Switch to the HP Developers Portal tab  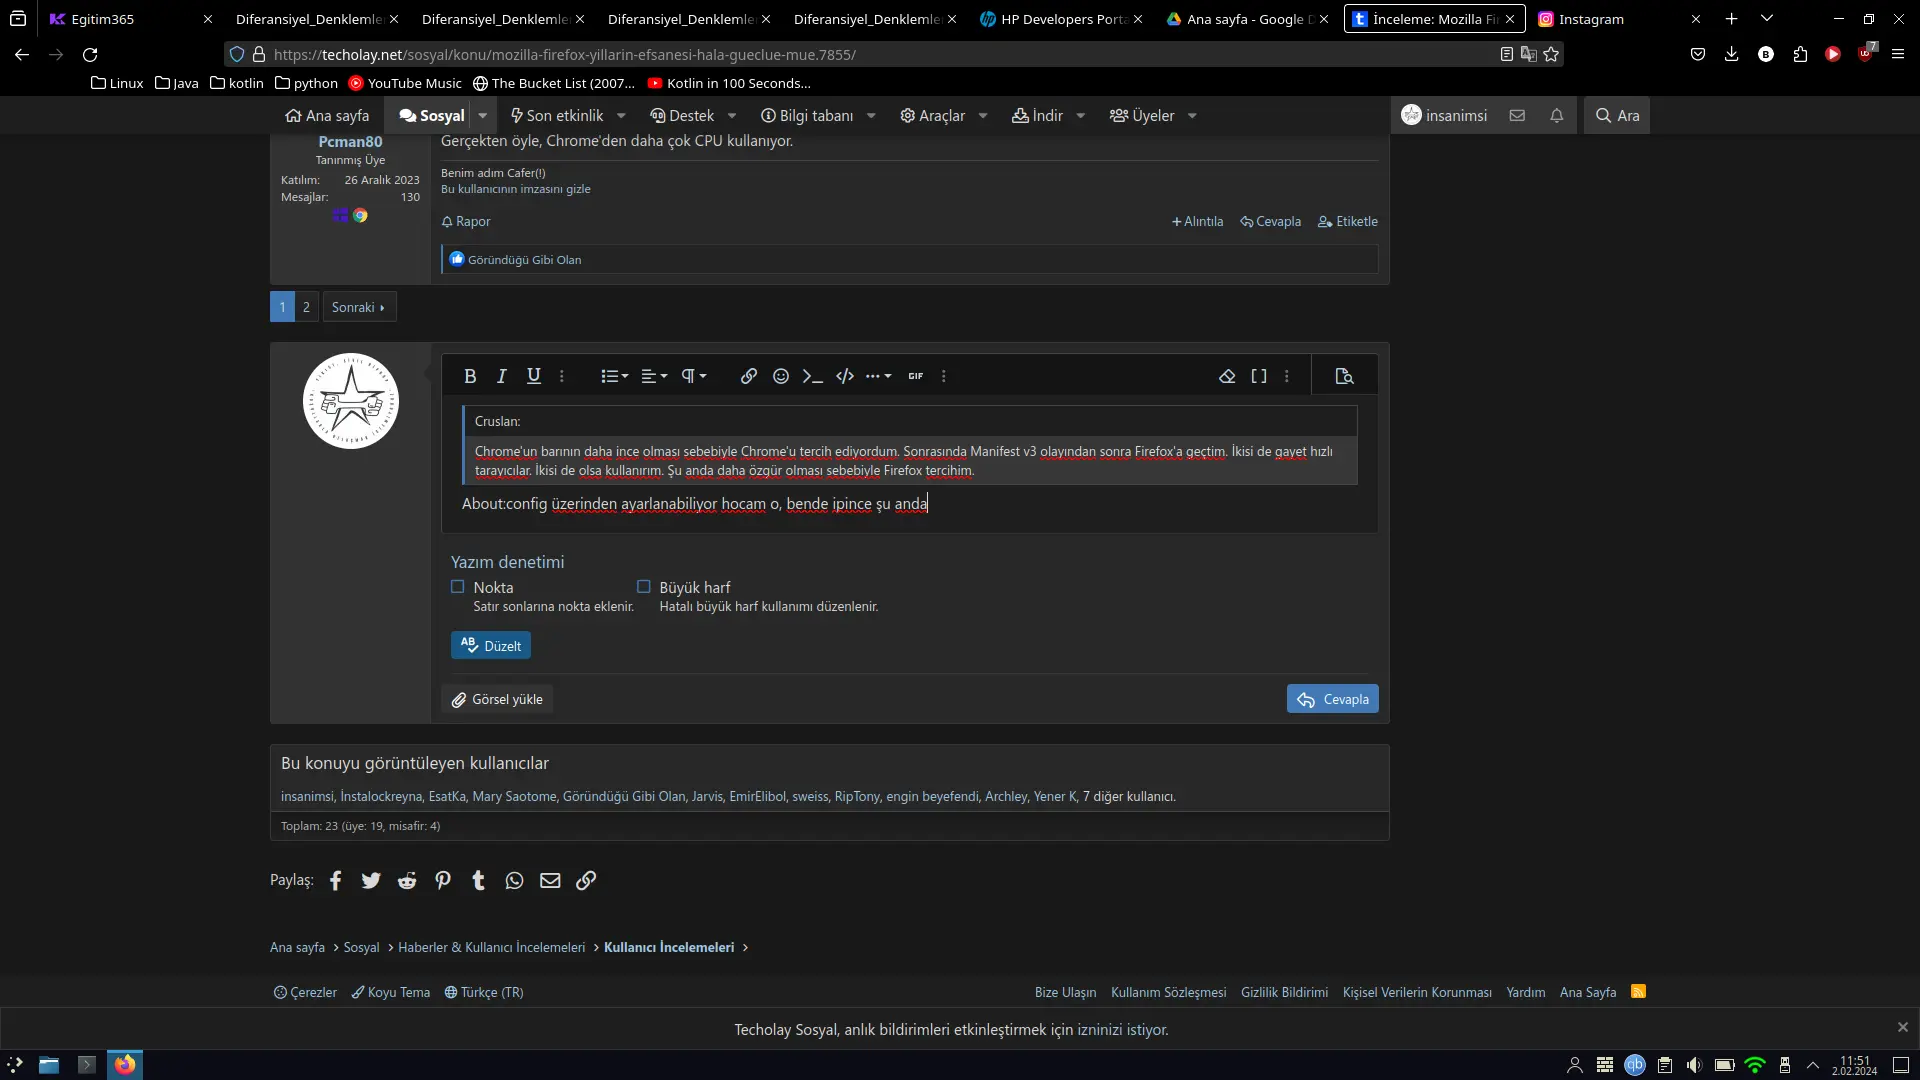click(x=1062, y=19)
